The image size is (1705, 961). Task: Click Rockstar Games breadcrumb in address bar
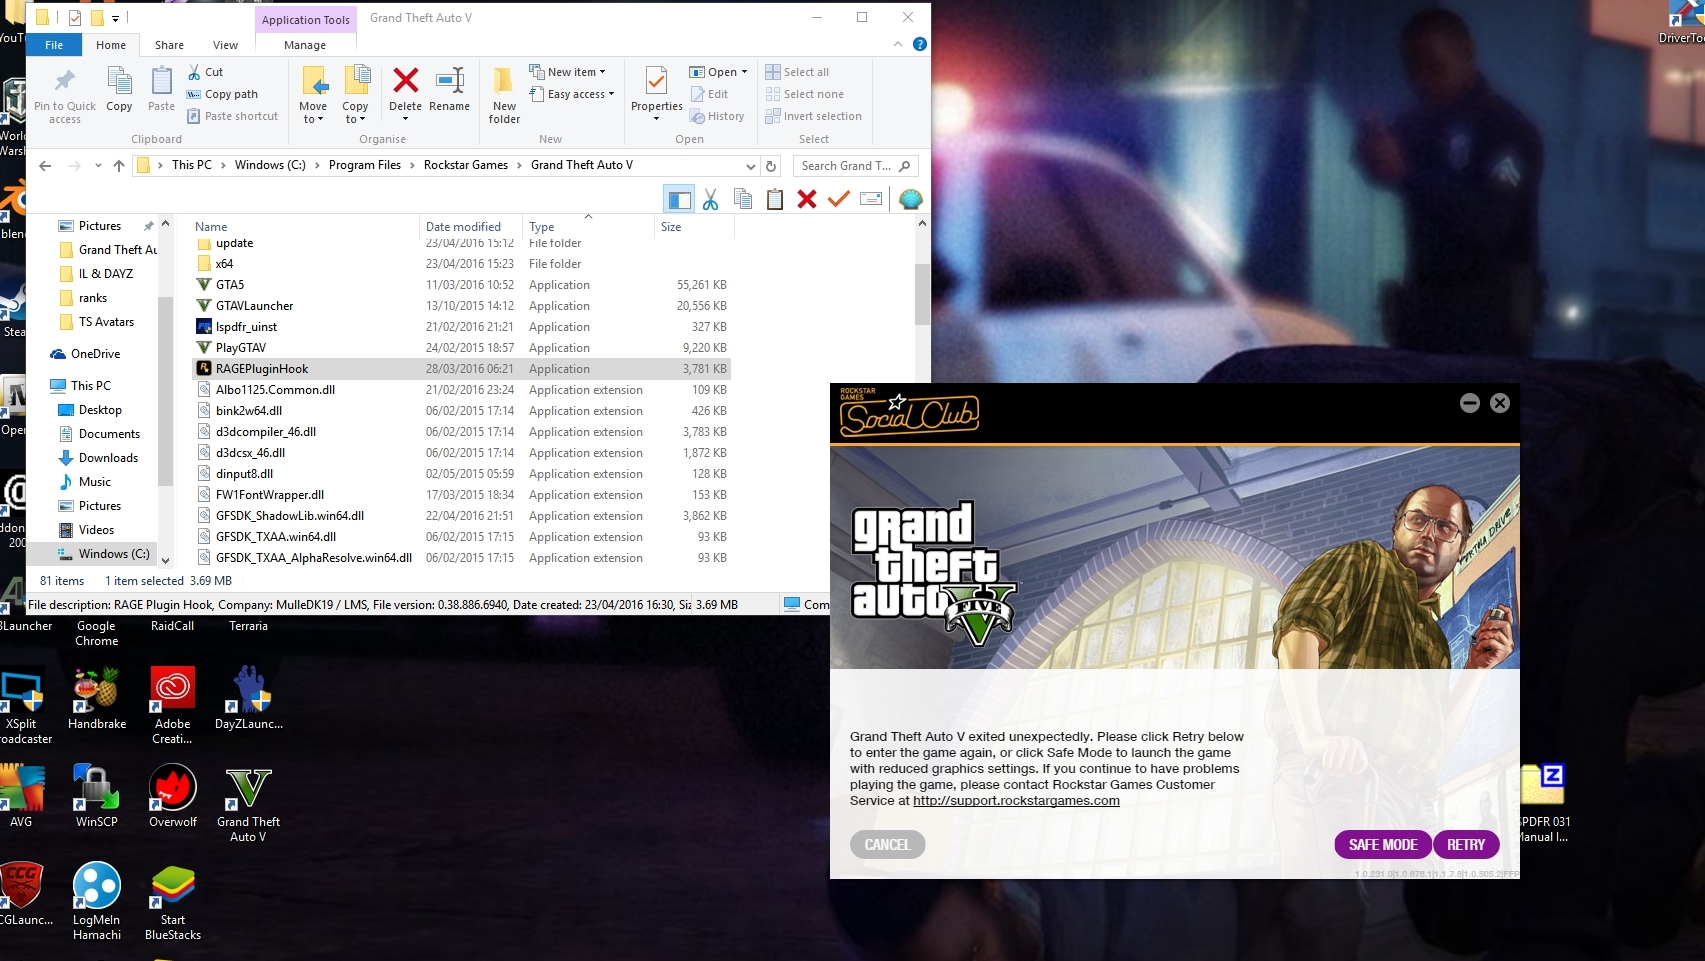click(x=466, y=165)
